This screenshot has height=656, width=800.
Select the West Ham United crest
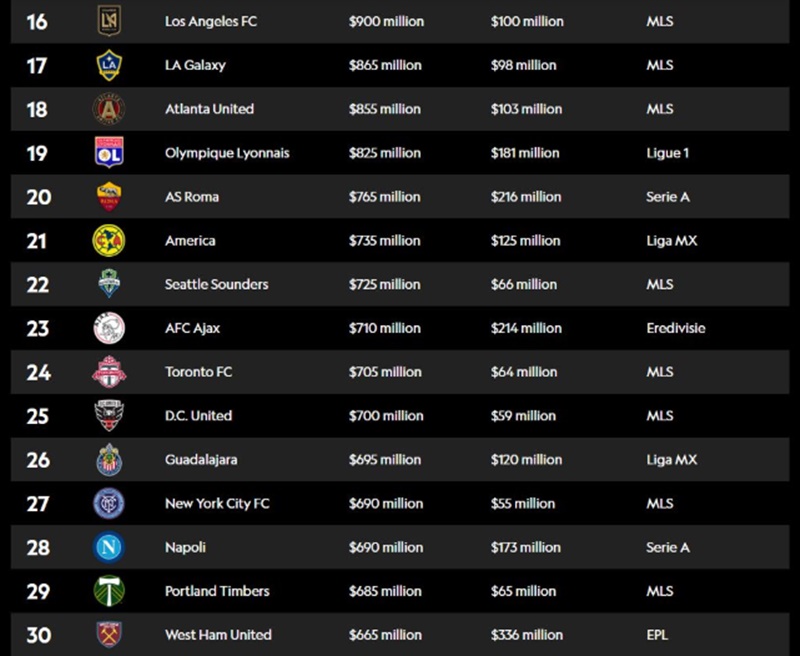coord(109,634)
